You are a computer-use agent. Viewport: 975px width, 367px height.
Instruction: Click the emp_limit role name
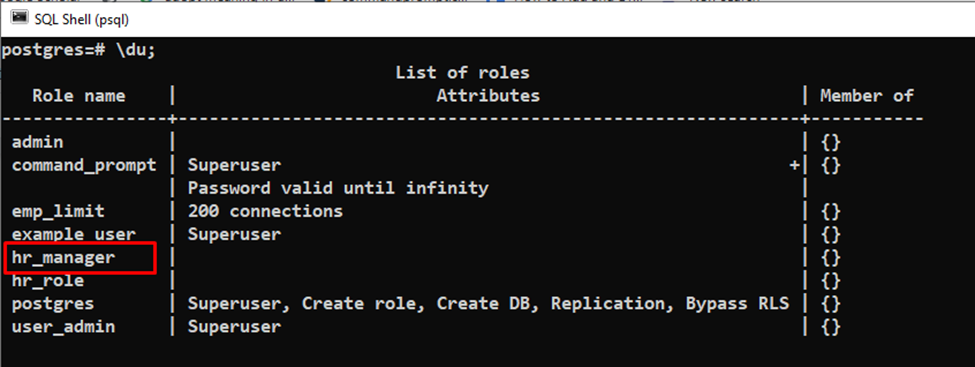[58, 211]
